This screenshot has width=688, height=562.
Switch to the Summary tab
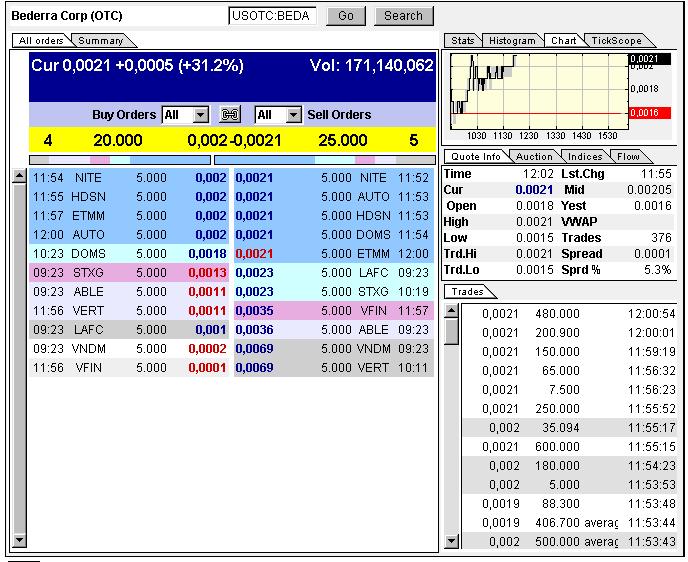[x=100, y=41]
